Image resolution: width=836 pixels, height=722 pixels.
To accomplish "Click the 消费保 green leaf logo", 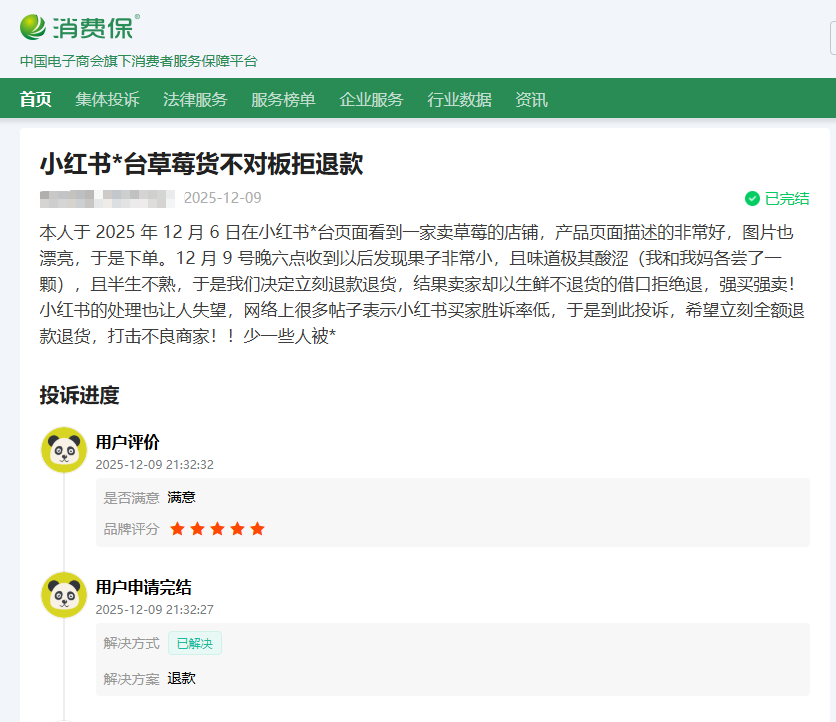I will click(x=34, y=25).
